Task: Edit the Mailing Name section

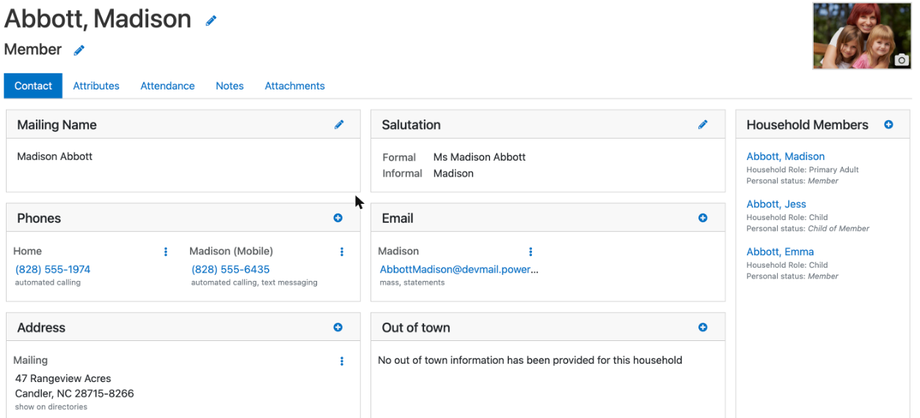Action: [339, 124]
